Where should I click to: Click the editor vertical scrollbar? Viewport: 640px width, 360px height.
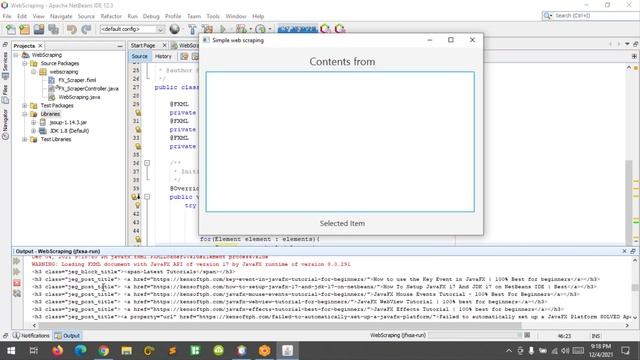pos(629,200)
